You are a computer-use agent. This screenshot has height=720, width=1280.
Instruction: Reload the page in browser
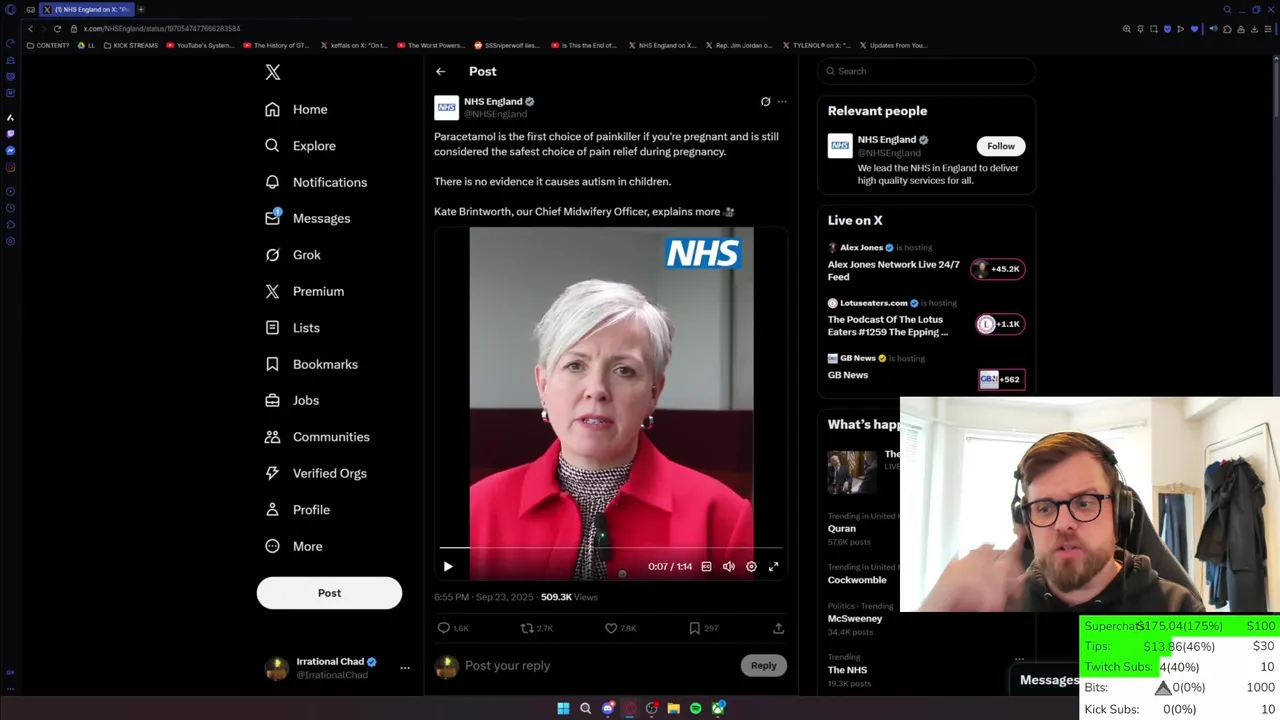point(57,28)
